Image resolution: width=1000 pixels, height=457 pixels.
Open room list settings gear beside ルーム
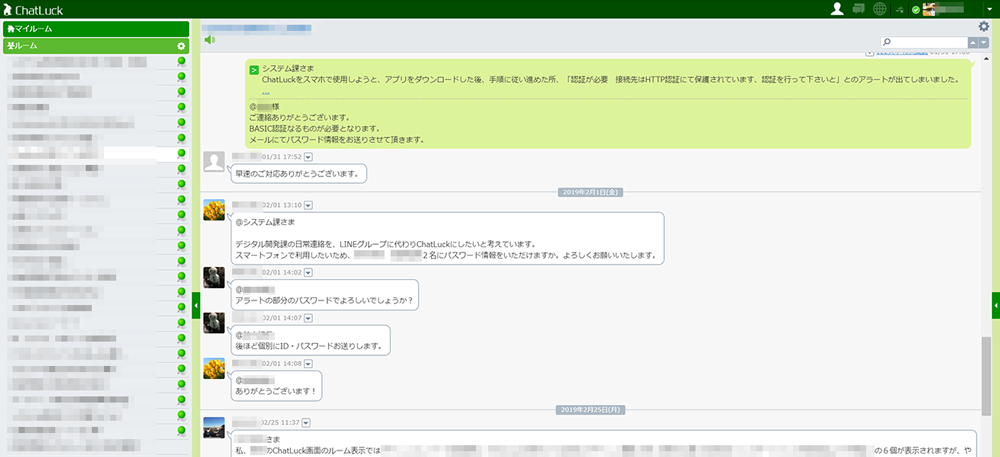point(181,46)
